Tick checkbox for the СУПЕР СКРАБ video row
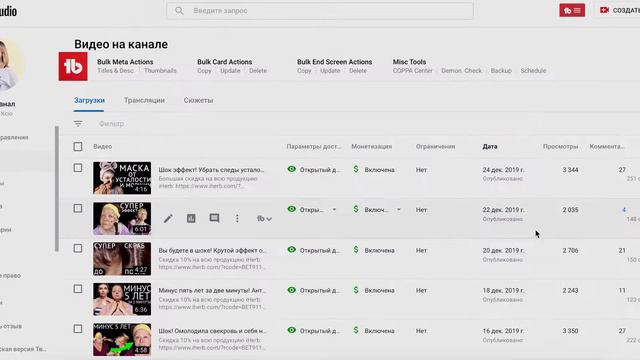 (78, 248)
